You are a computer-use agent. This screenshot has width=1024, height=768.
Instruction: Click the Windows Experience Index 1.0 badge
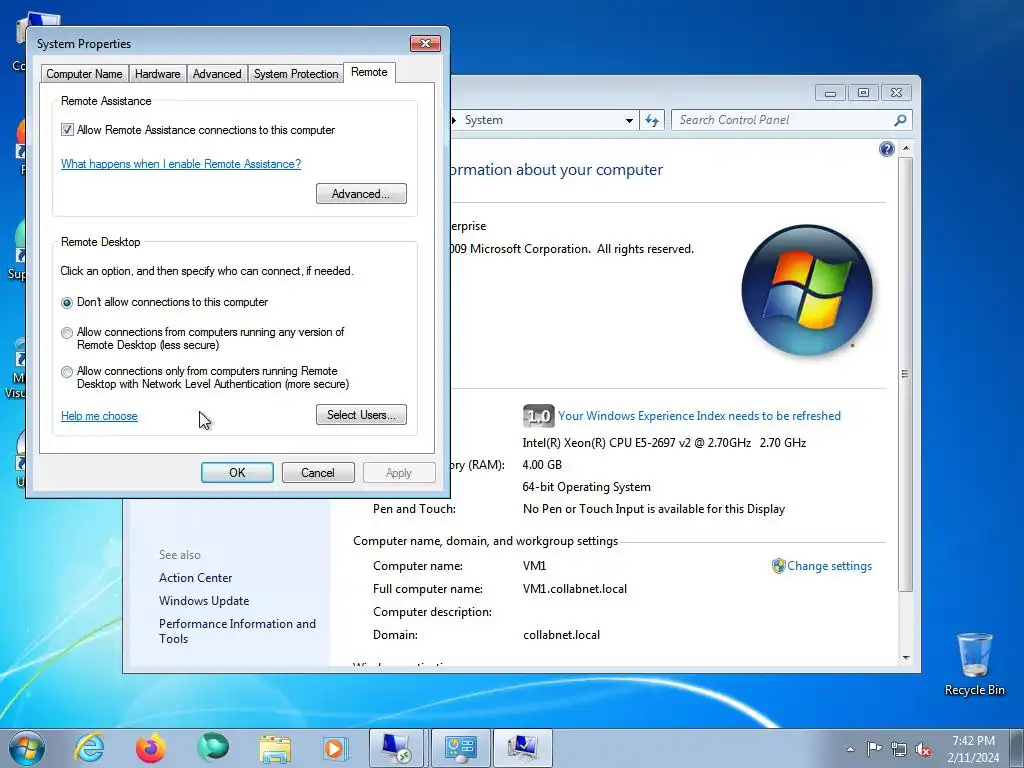coord(538,416)
